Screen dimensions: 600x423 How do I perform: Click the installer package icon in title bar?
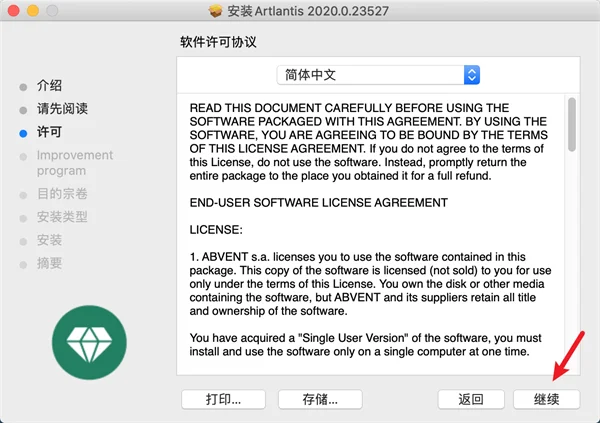[x=215, y=11]
